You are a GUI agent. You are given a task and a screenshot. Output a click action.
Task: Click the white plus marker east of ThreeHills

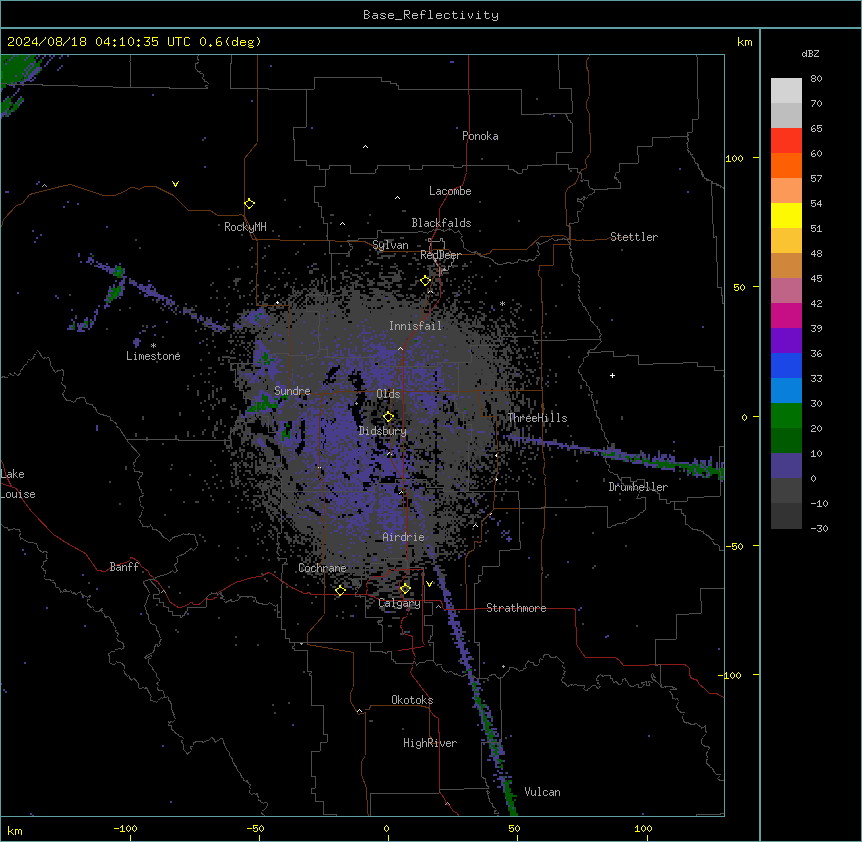612,375
